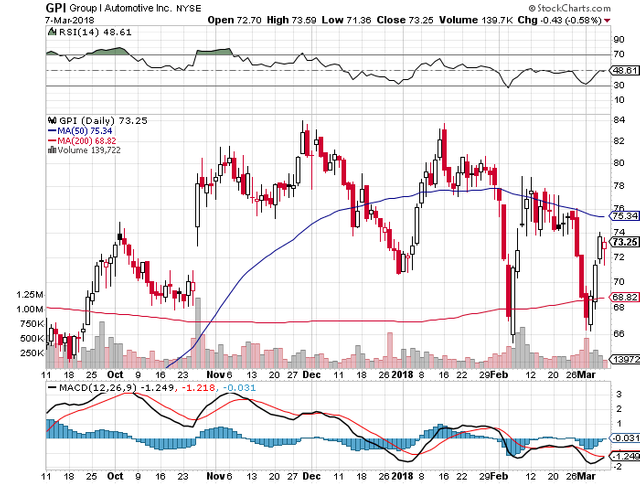Click the MA(50) 75.34 legend label
The image size is (640, 485).
(x=85, y=131)
